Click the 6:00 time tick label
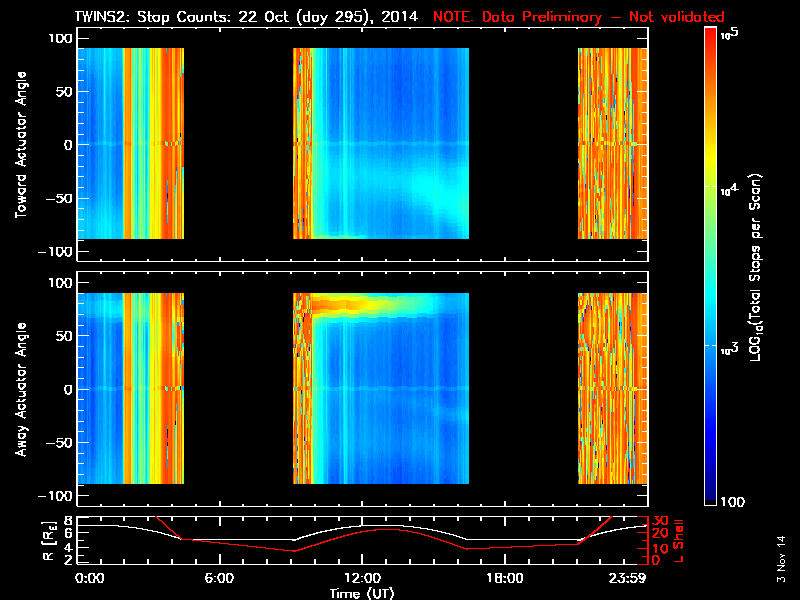 coord(220,578)
